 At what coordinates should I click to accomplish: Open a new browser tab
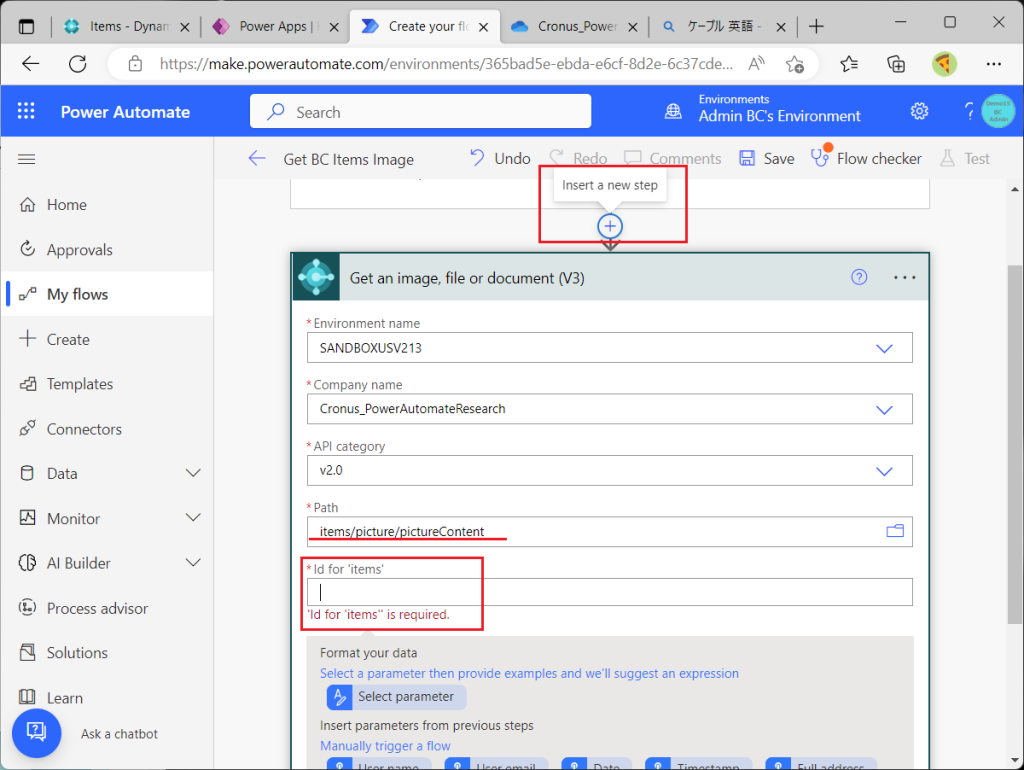click(x=816, y=27)
